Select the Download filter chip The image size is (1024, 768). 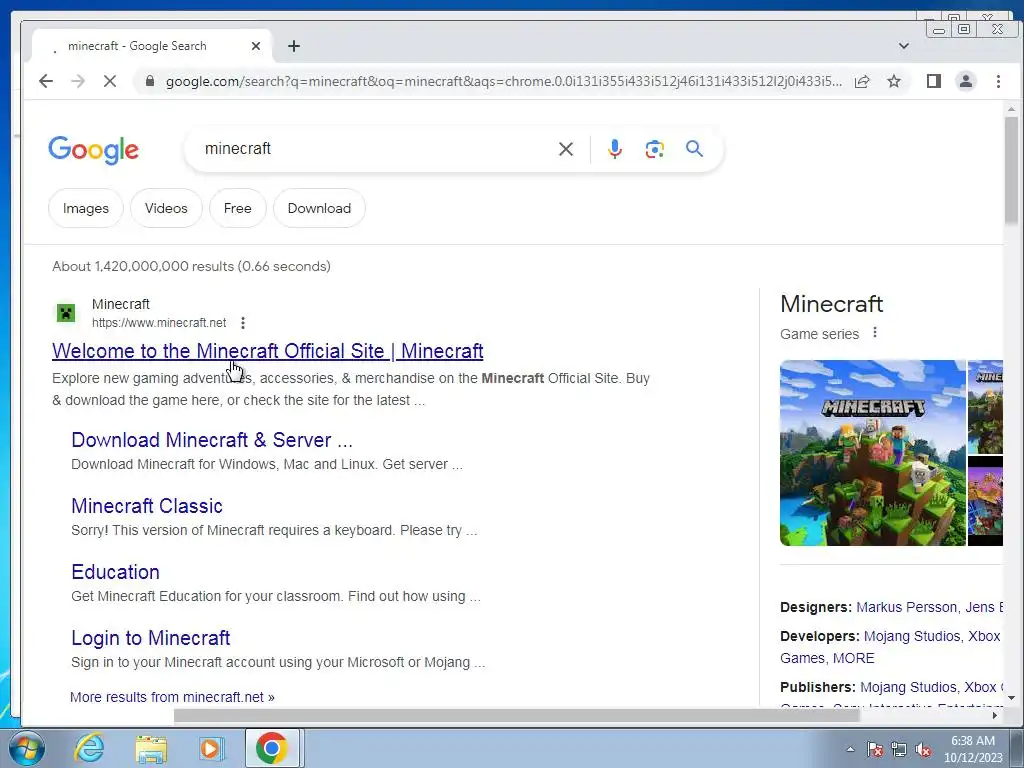coord(319,208)
